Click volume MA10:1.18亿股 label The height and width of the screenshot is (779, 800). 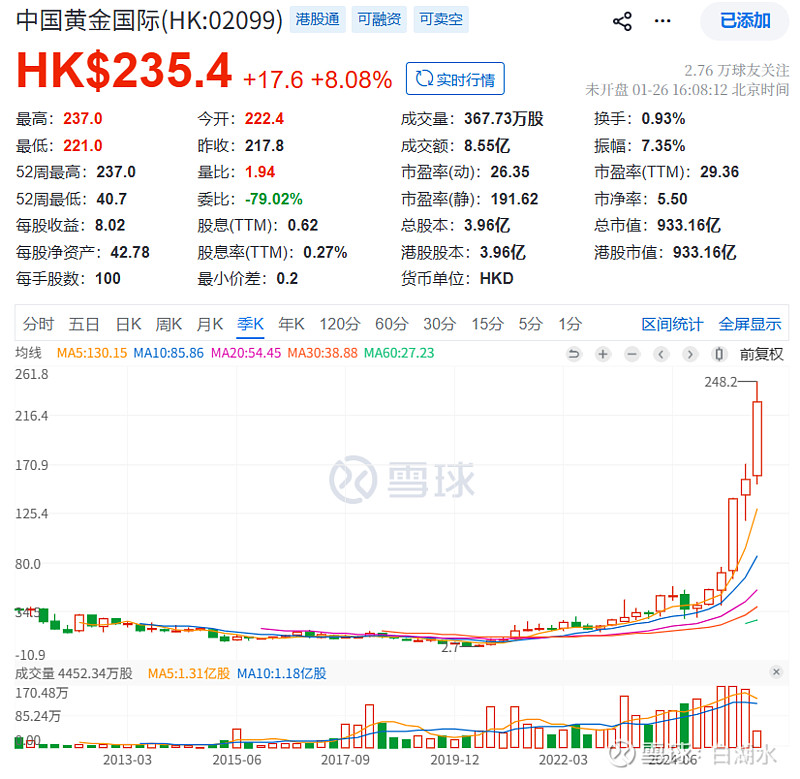(x=282, y=673)
